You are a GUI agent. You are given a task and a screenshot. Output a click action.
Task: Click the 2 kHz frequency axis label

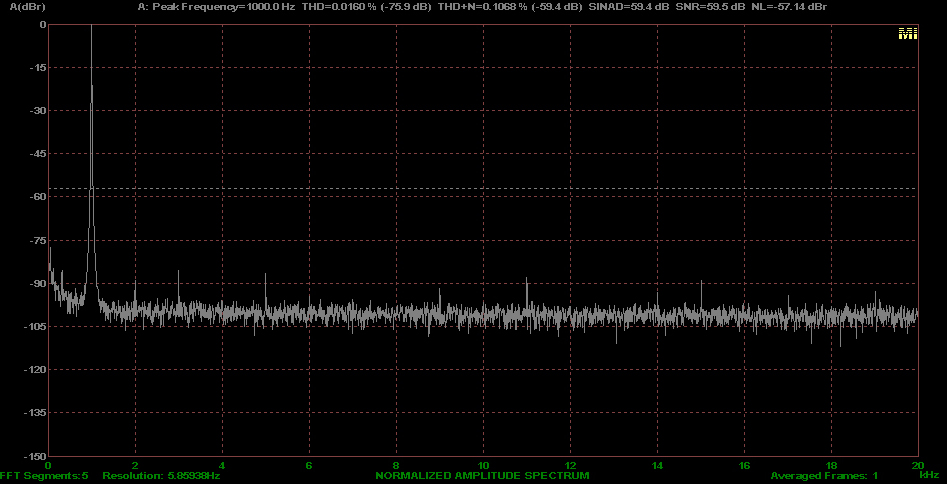pos(135,465)
